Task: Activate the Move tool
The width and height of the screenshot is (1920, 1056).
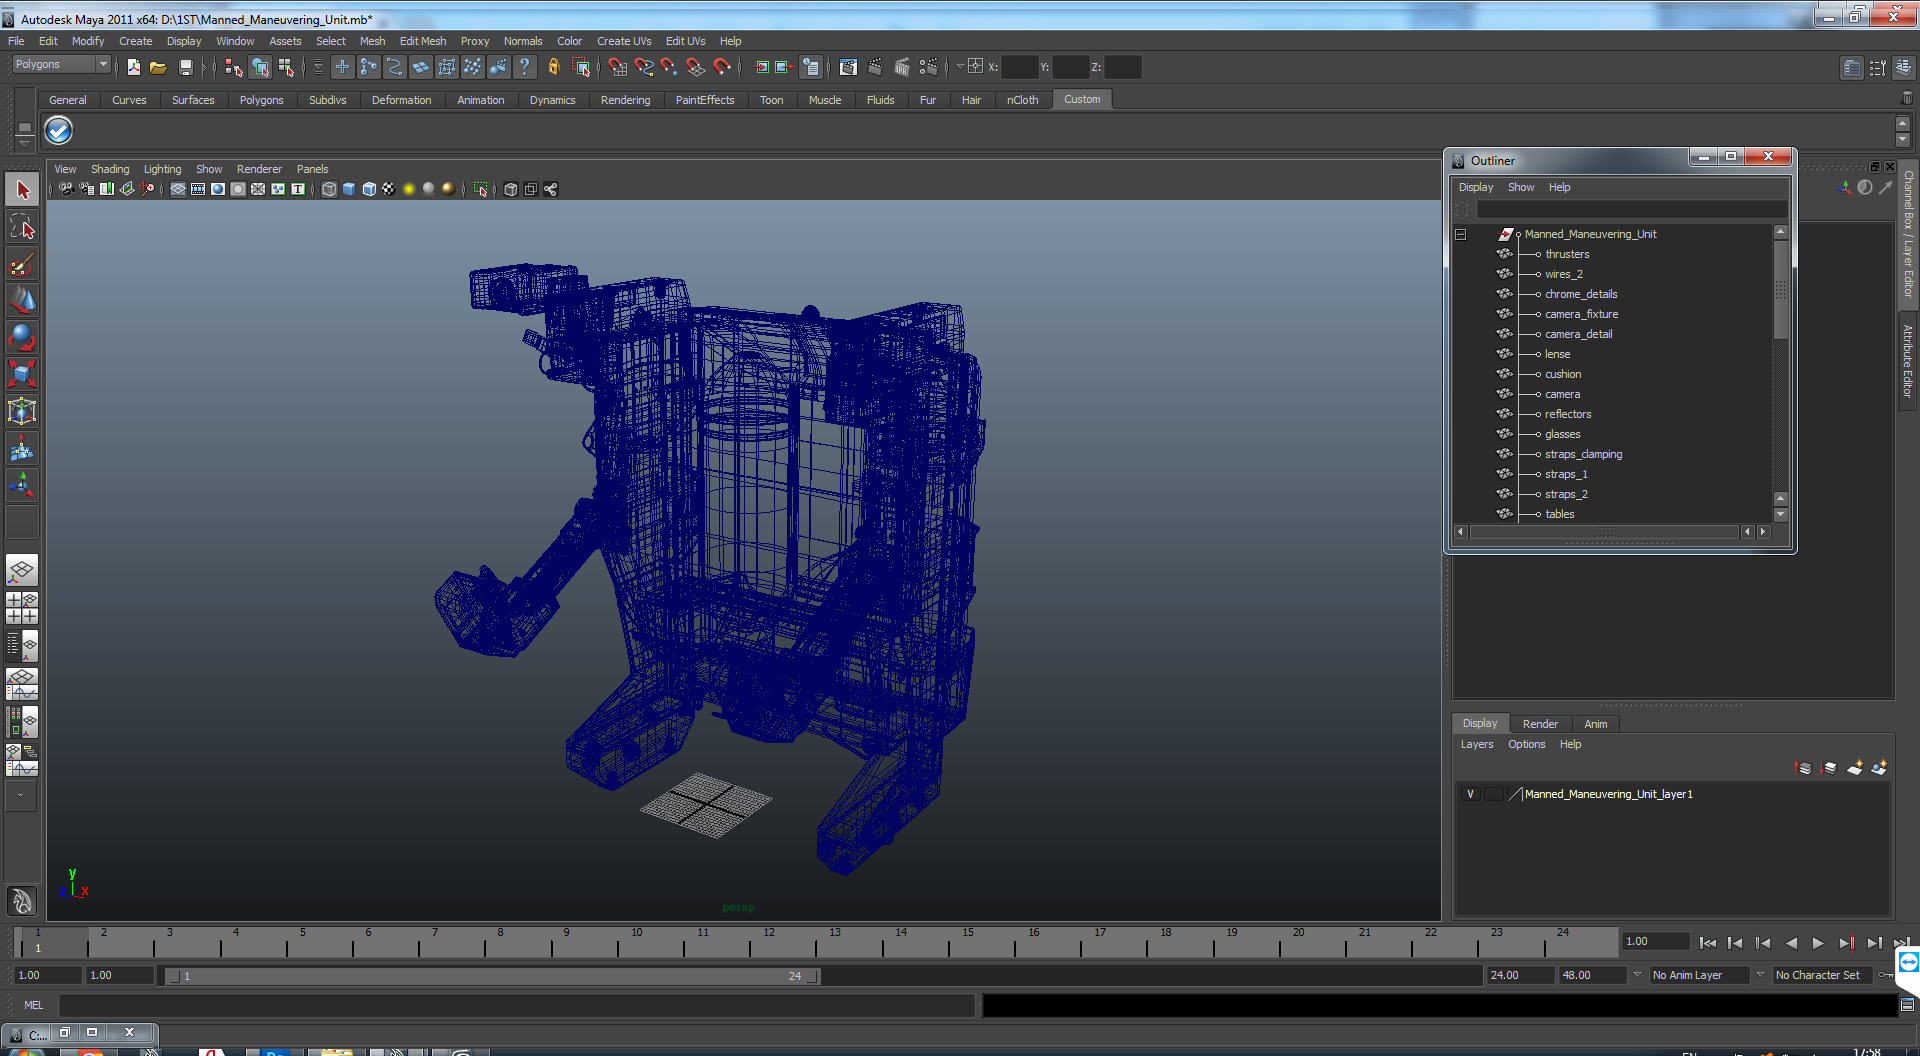Action: [x=22, y=301]
